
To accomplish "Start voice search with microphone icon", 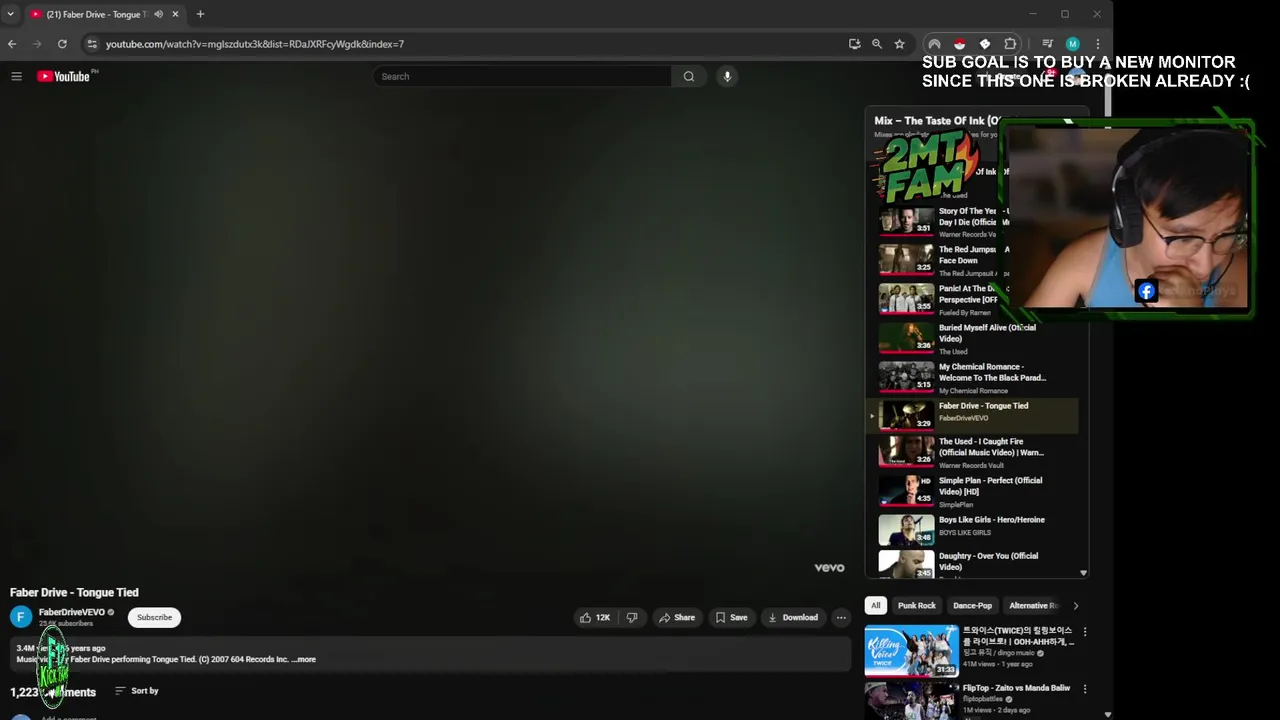I will click(x=727, y=76).
